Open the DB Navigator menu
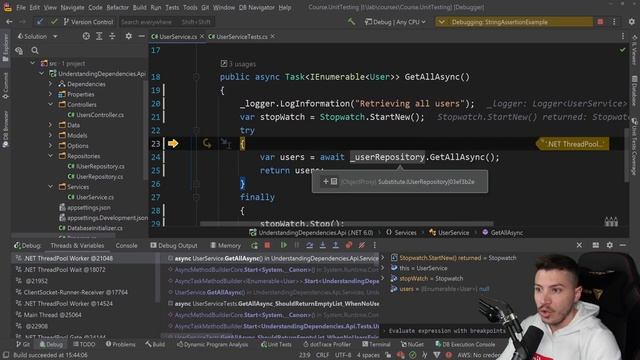Image resolution: width=640 pixels, height=360 pixels. click(x=256, y=7)
